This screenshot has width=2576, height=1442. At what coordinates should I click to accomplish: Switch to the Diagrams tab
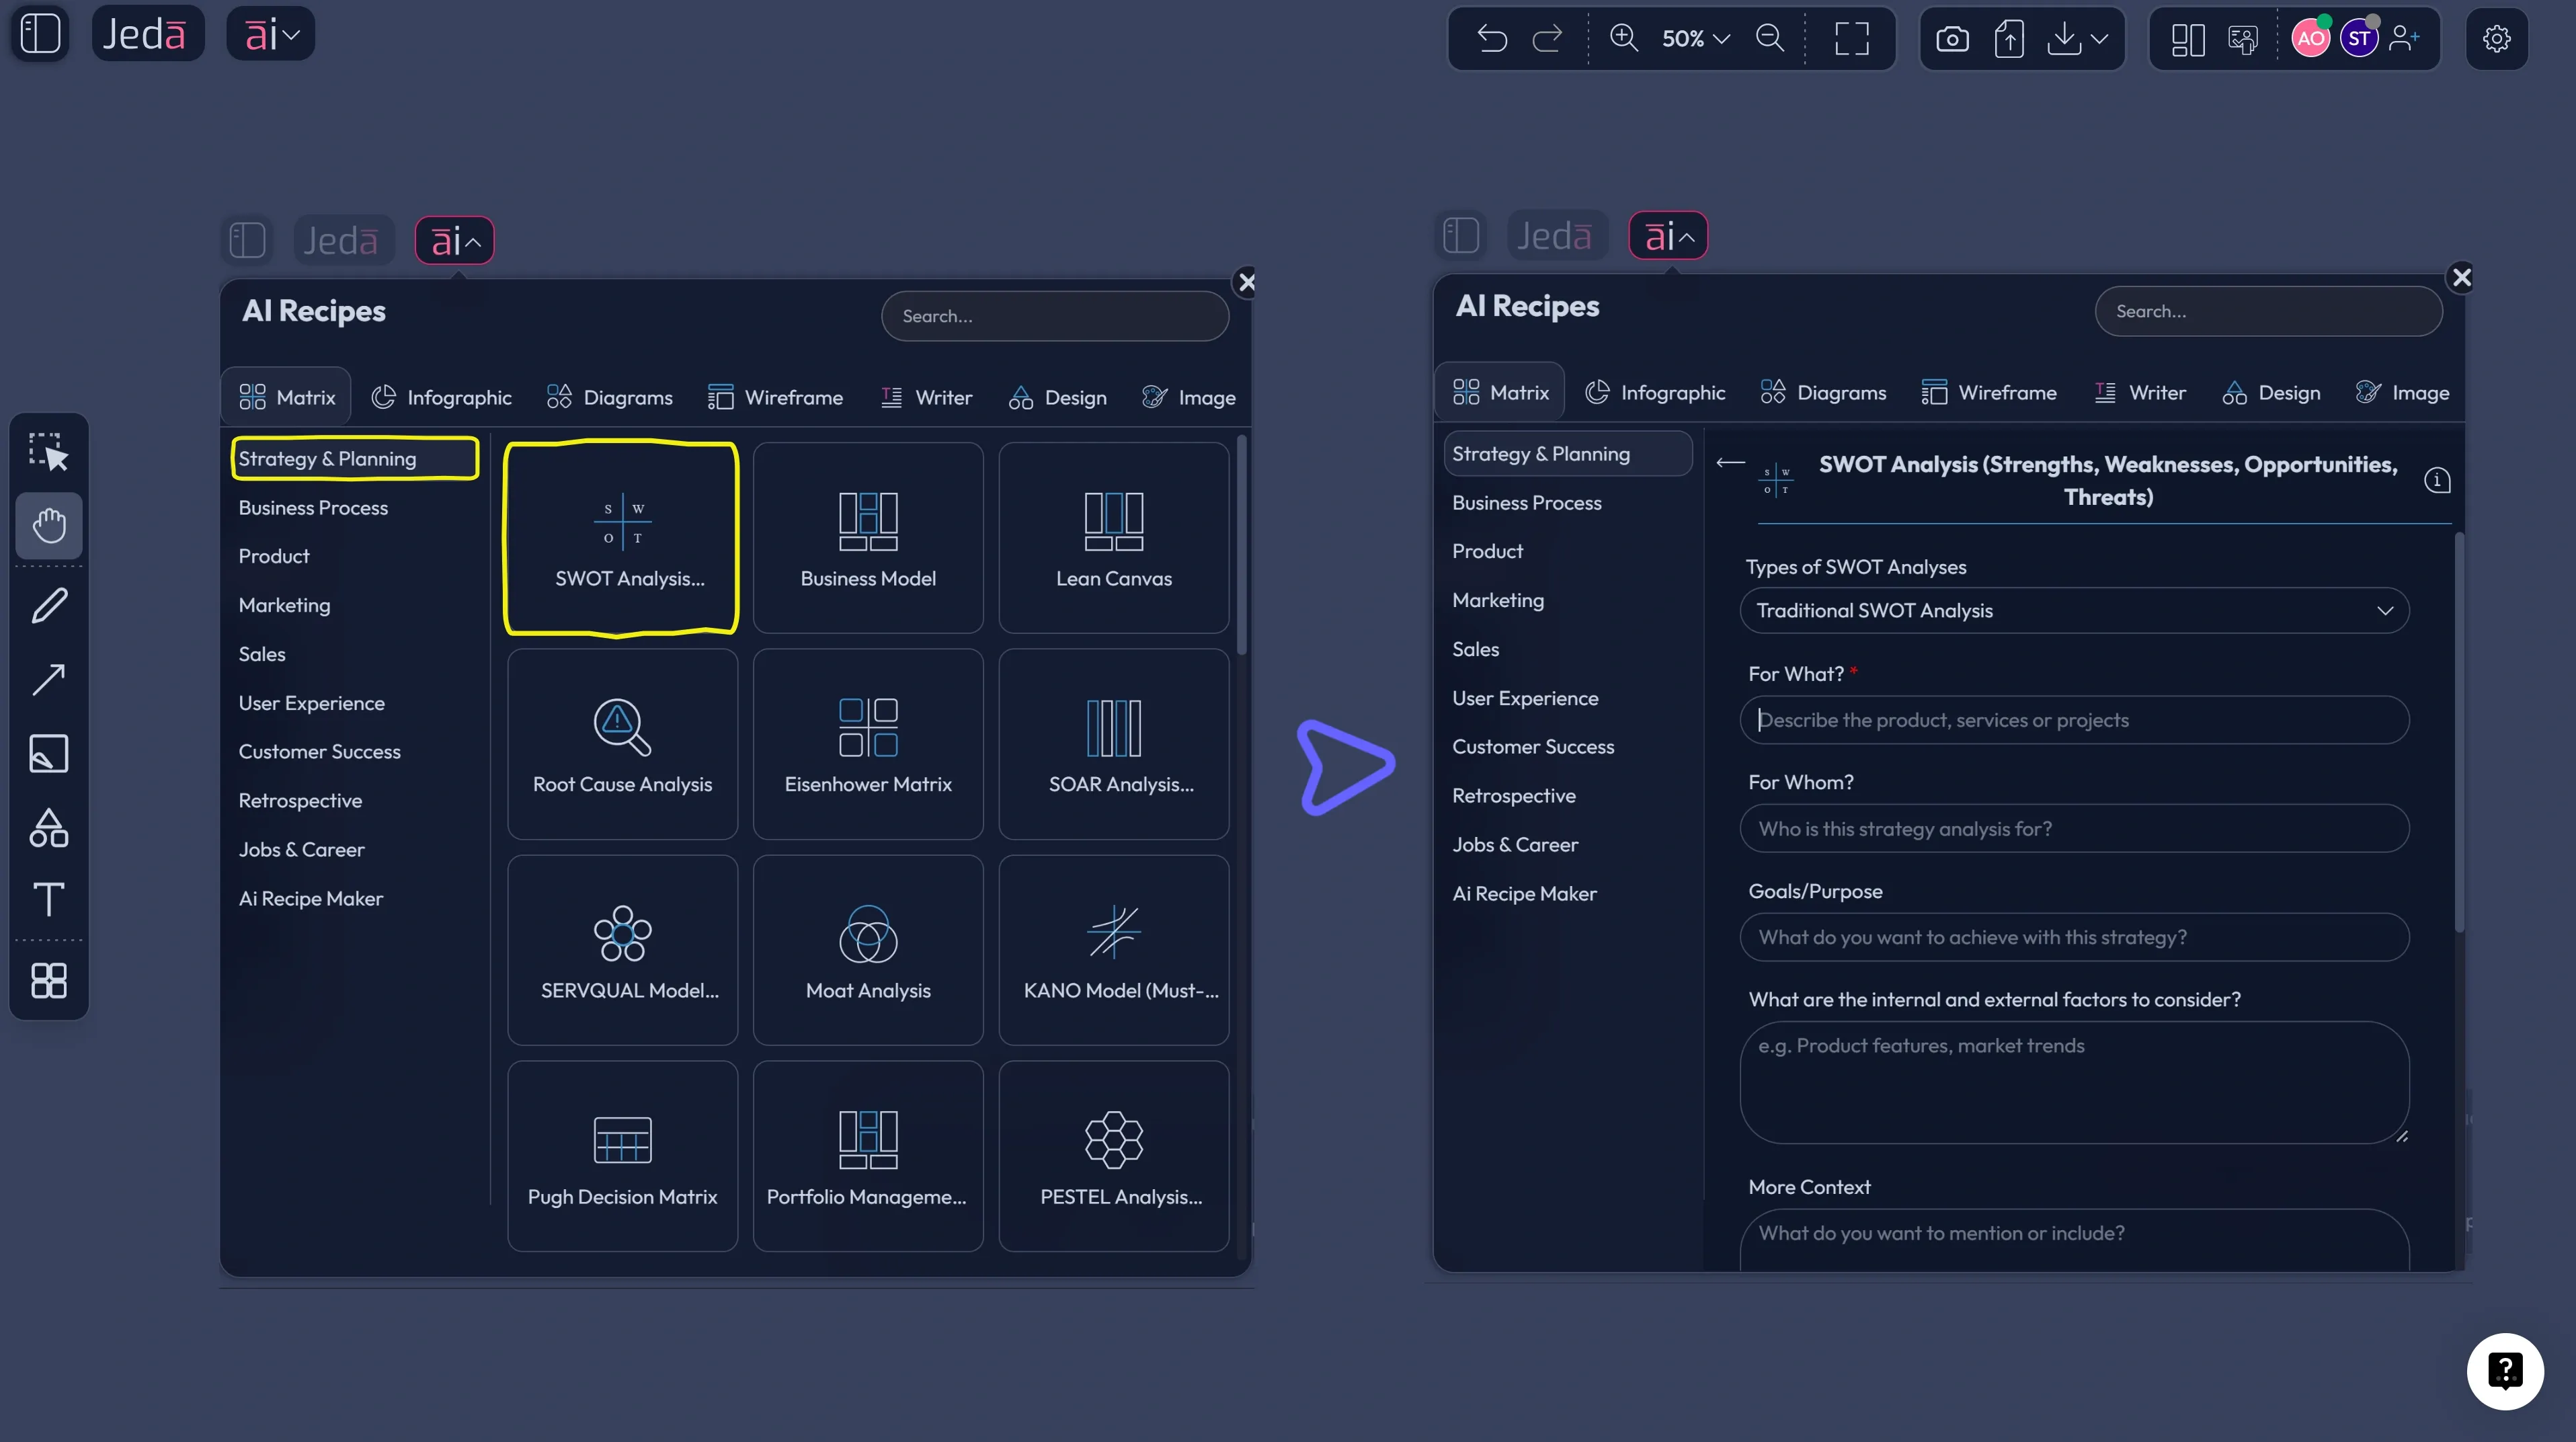pos(609,396)
